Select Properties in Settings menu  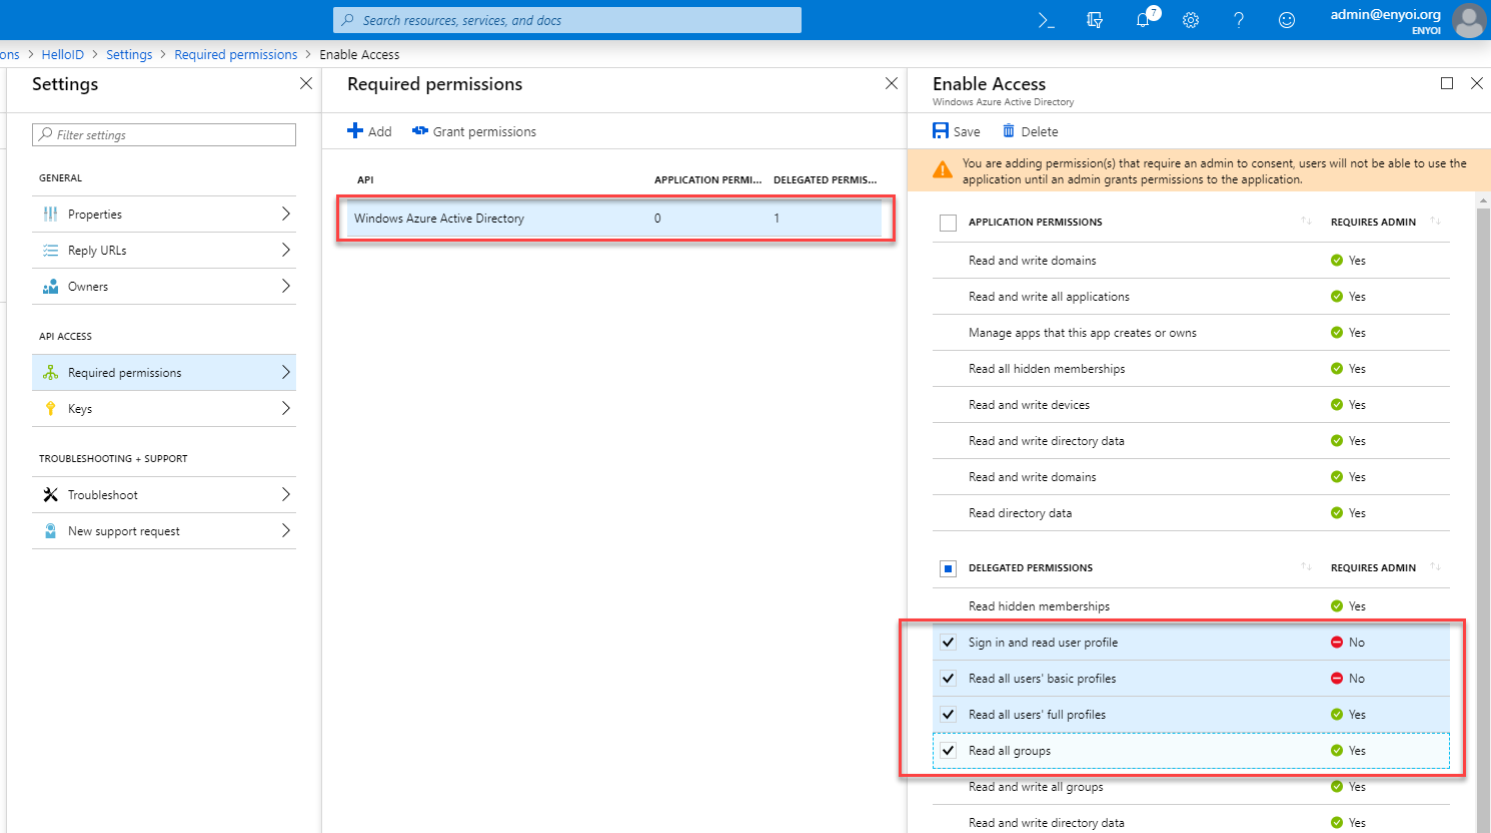(164, 214)
